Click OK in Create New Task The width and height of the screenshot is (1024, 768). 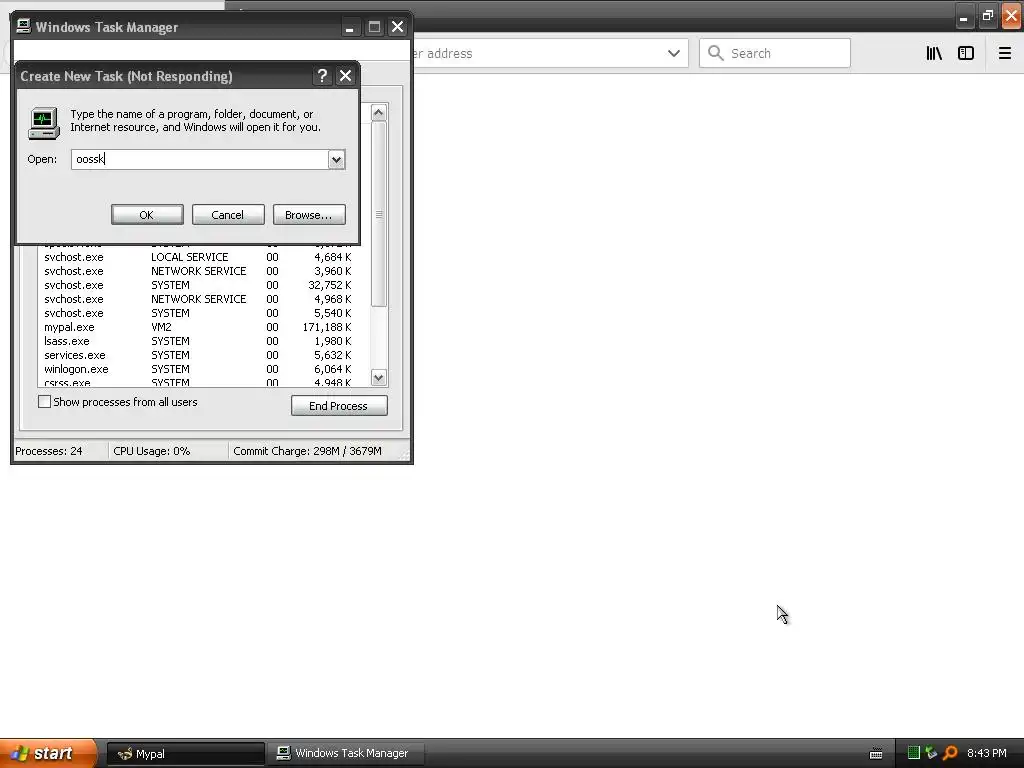147,215
